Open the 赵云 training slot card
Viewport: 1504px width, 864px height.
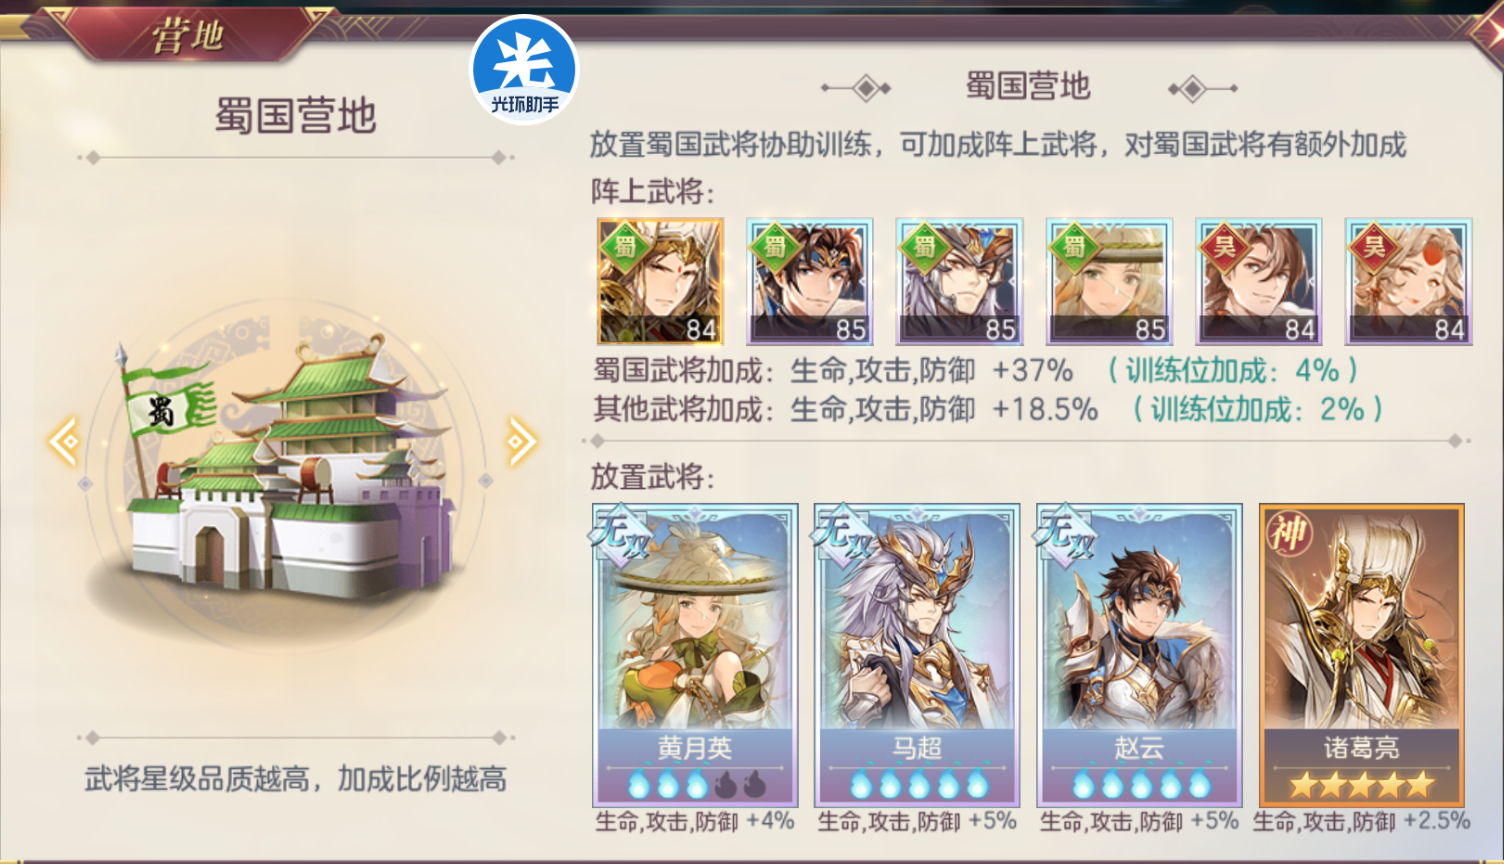click(1139, 655)
